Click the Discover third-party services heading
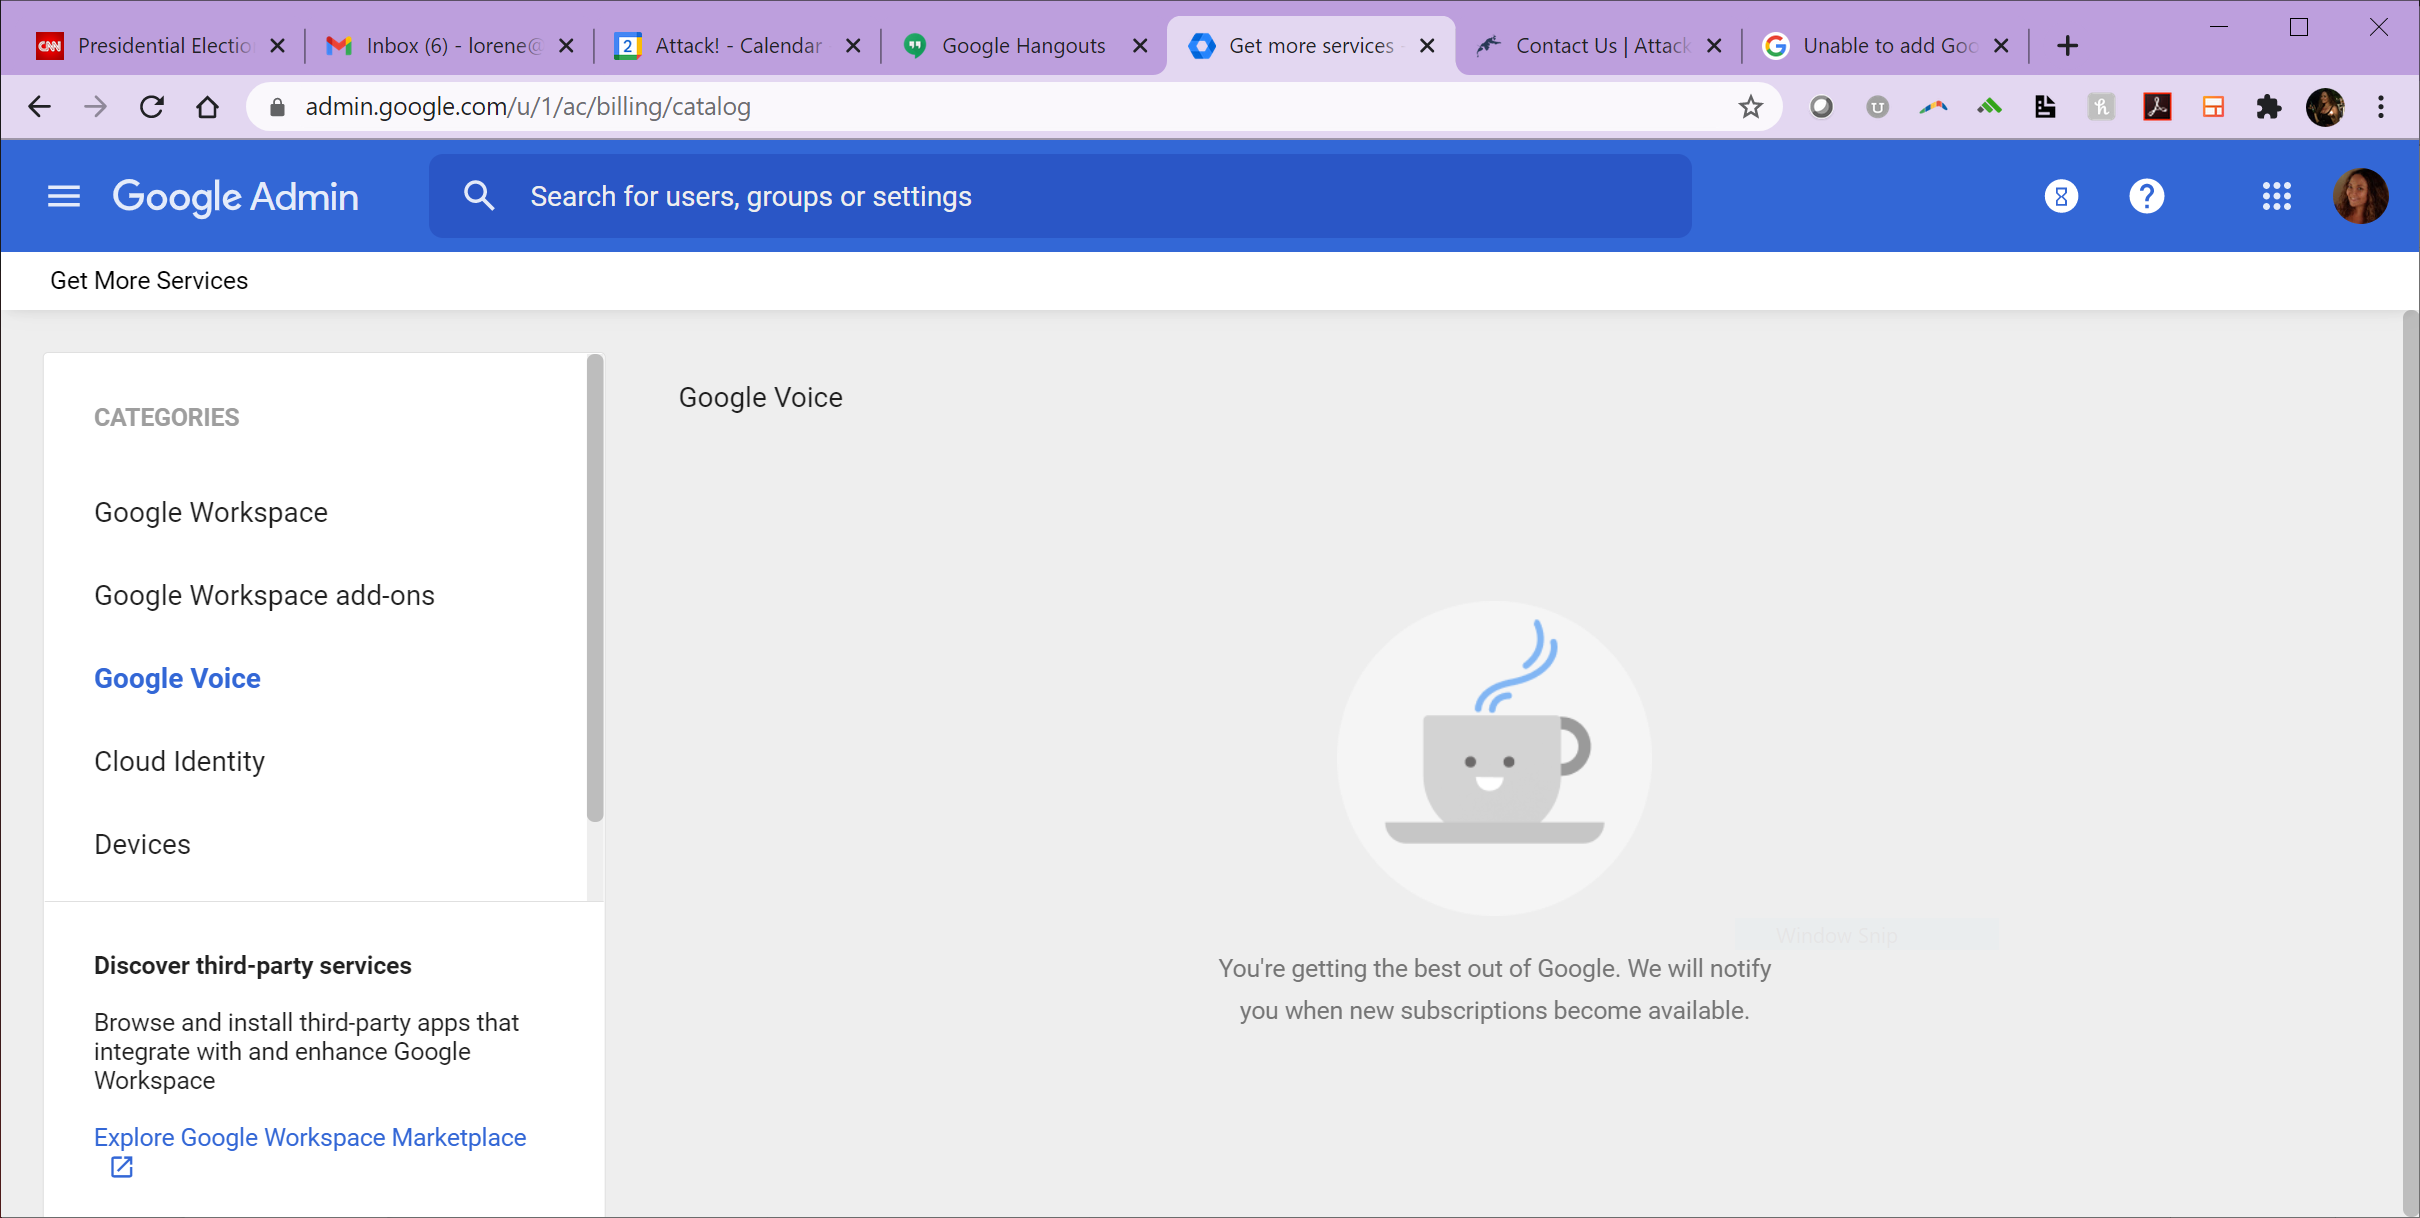The width and height of the screenshot is (2420, 1218). pos(253,965)
